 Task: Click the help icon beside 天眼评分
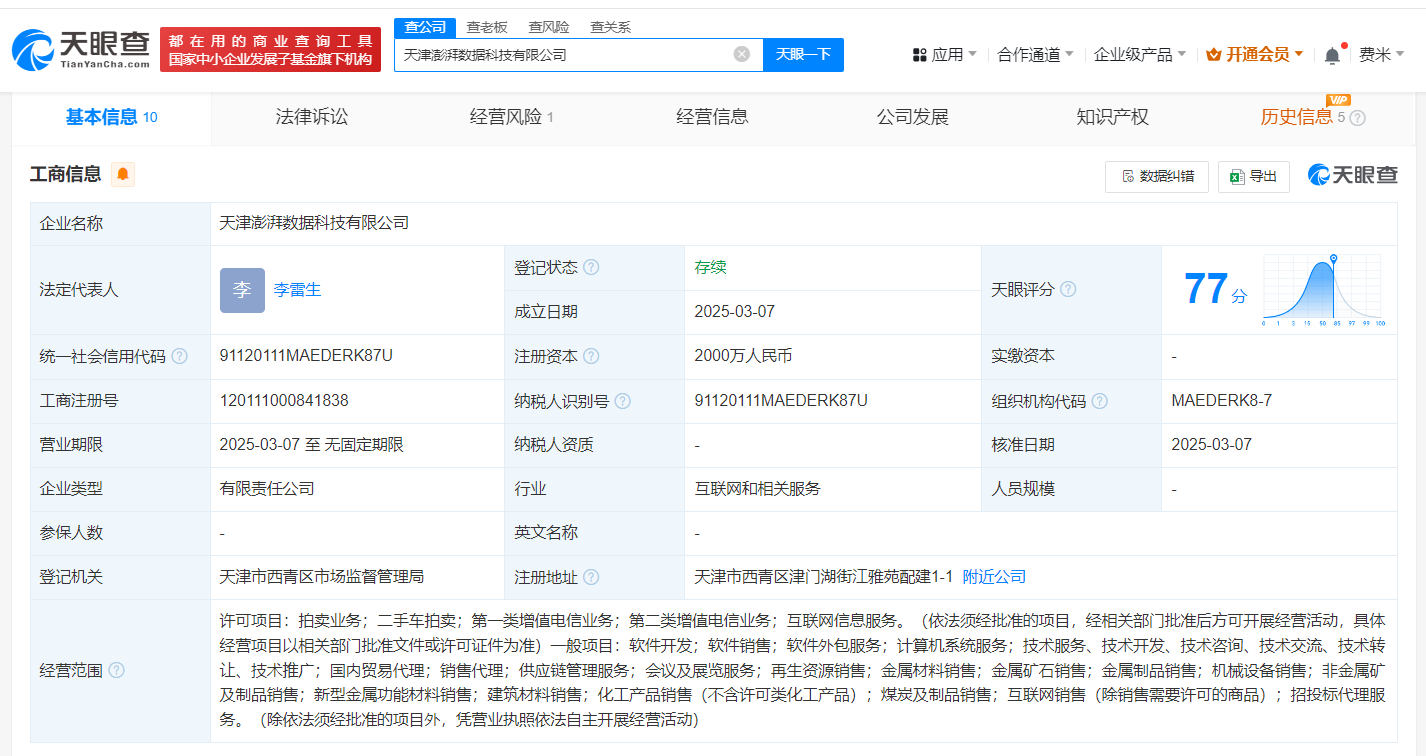pos(1068,290)
